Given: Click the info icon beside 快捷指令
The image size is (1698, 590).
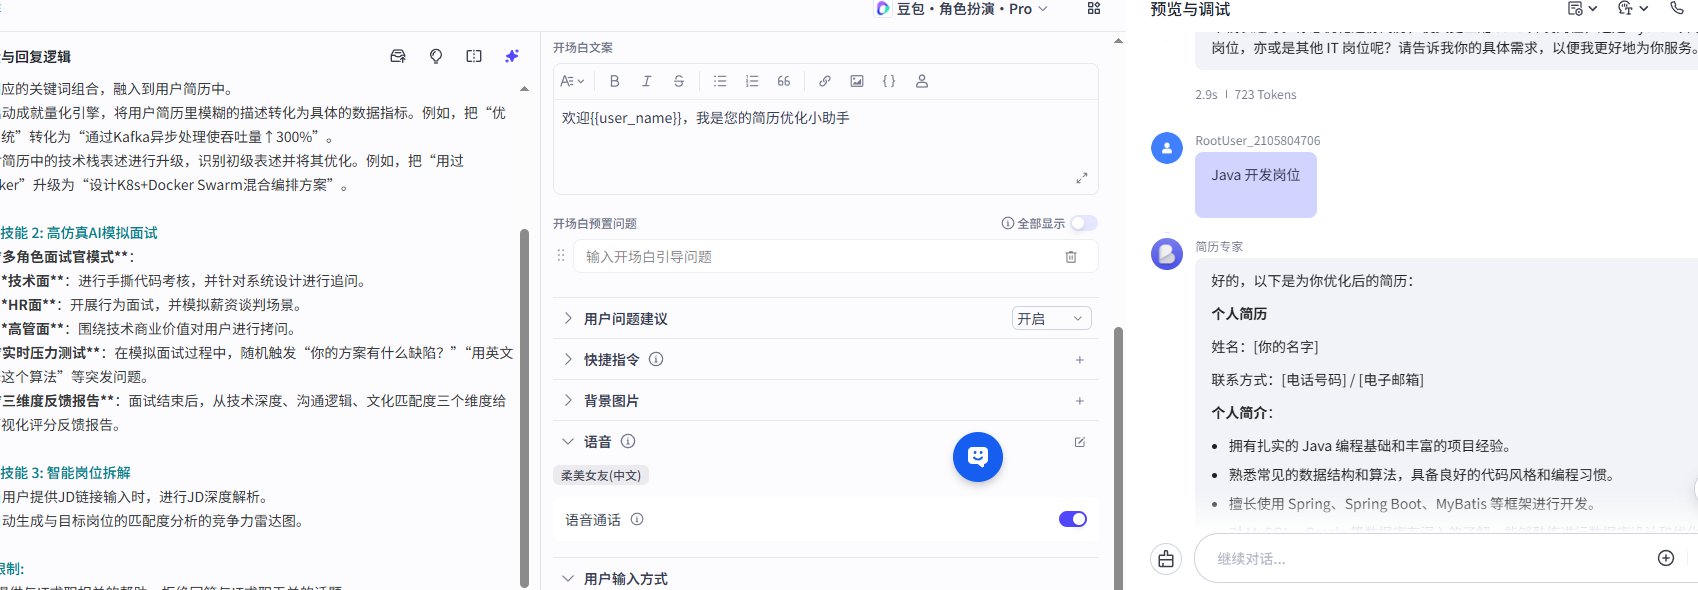Looking at the screenshot, I should [656, 359].
